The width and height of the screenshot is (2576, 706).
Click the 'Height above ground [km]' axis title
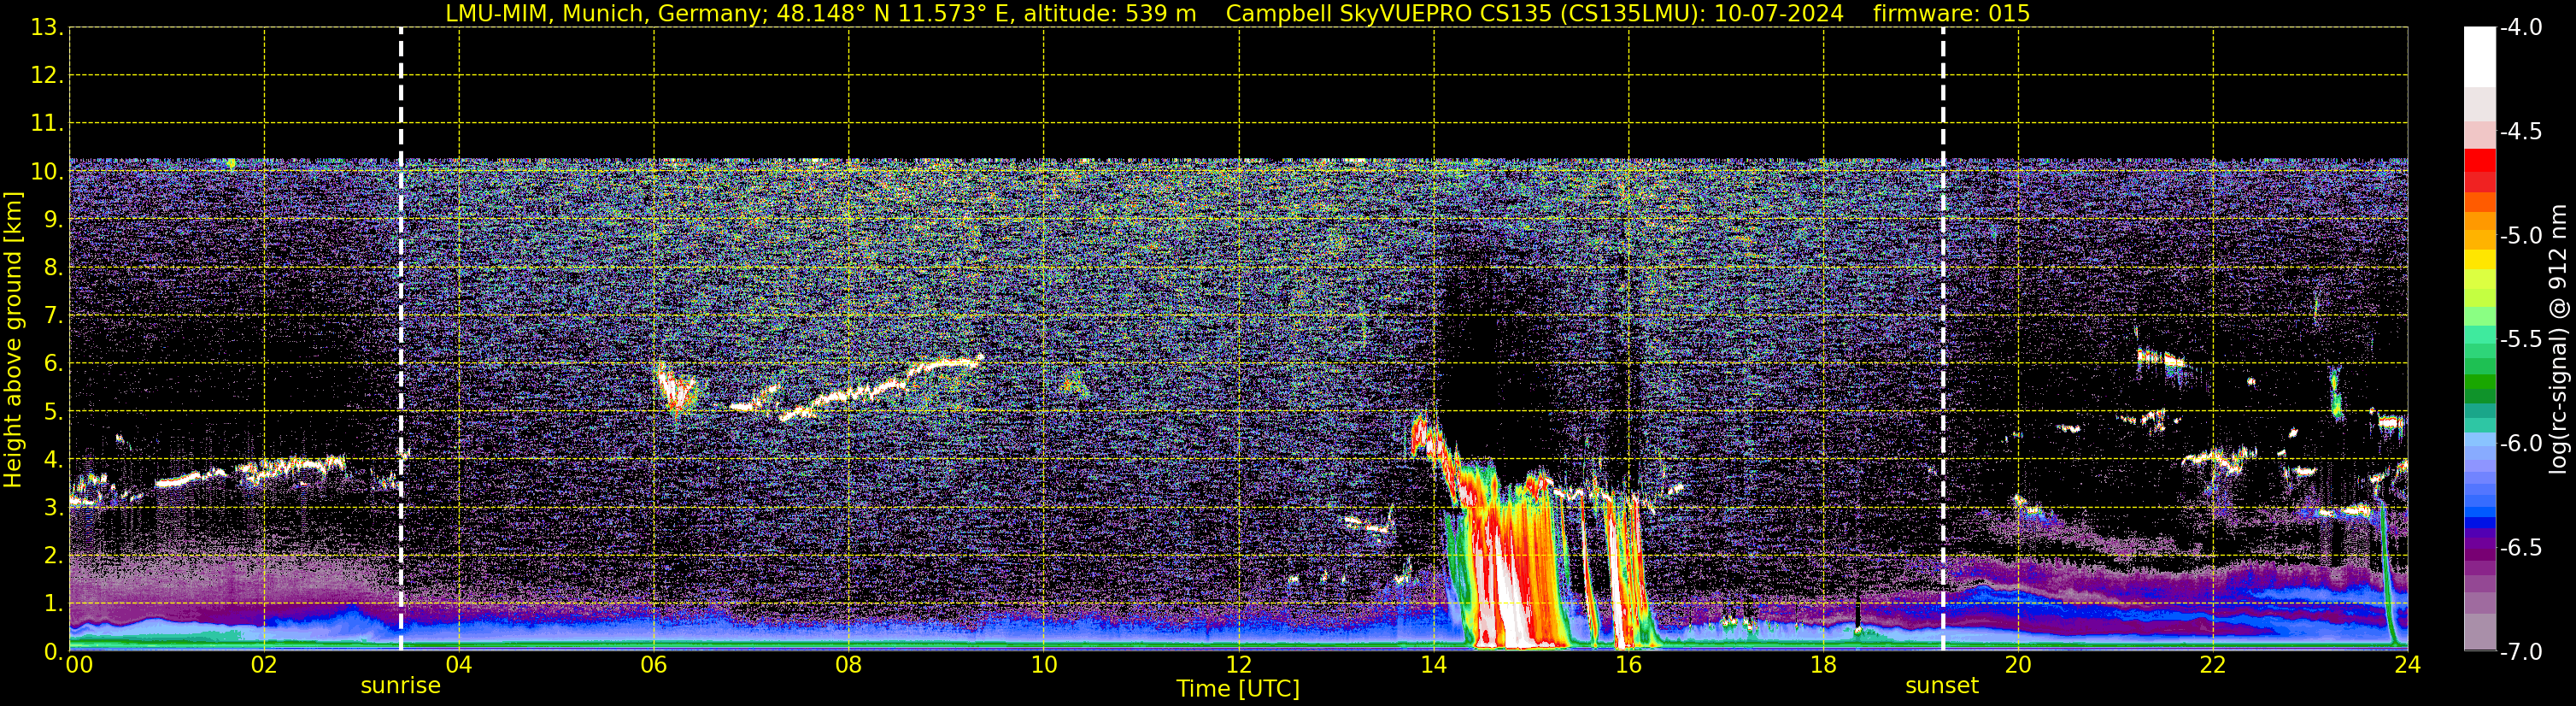click(x=13, y=340)
